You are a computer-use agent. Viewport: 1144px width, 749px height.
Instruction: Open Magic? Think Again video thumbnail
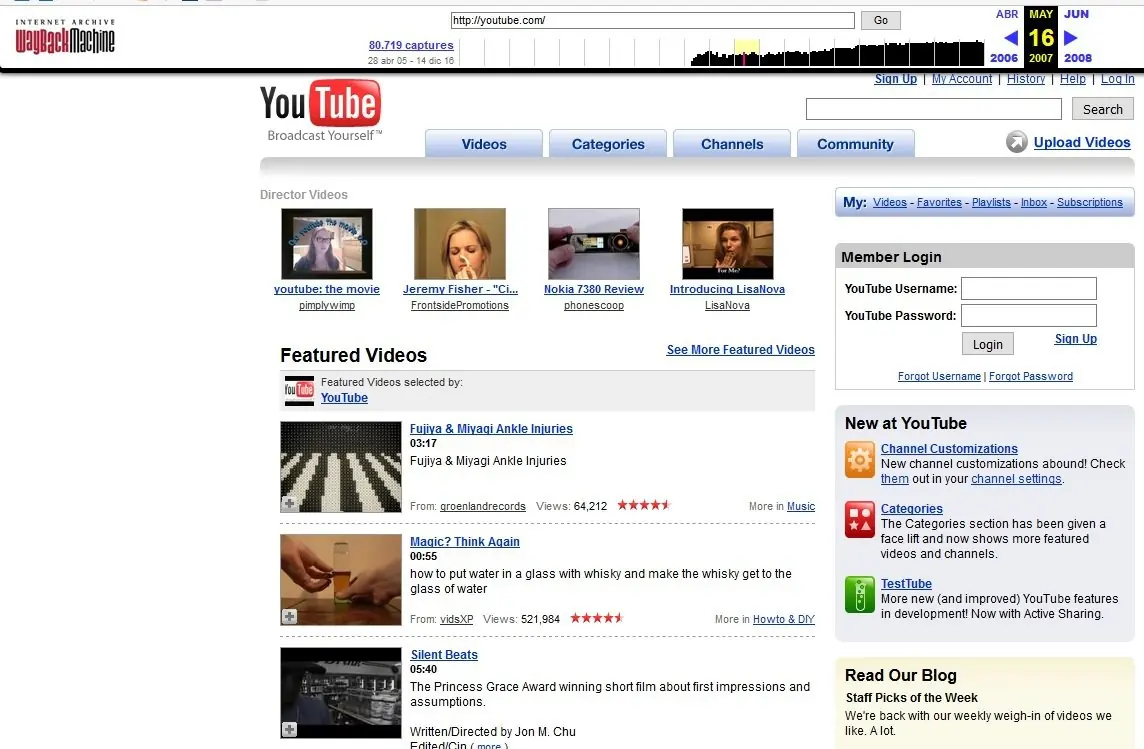(341, 580)
